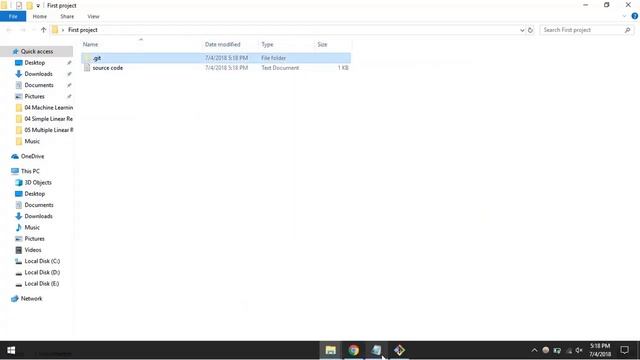Open pinned Documents under Quick access
The width and height of the screenshot is (640, 360).
click(39, 85)
